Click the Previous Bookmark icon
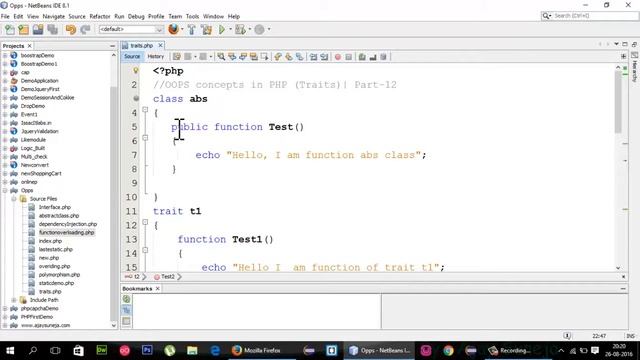The height and width of the screenshot is (360, 640). click(x=278, y=57)
